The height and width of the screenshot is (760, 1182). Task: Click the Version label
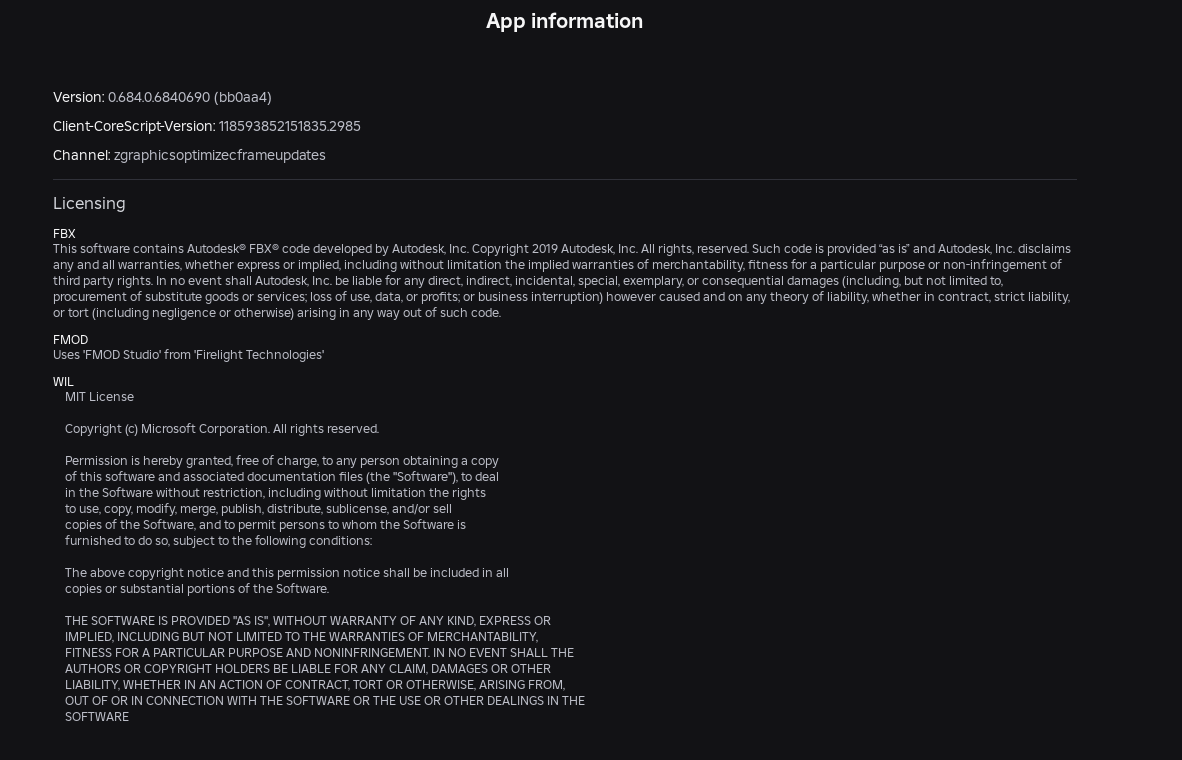[x=78, y=97]
